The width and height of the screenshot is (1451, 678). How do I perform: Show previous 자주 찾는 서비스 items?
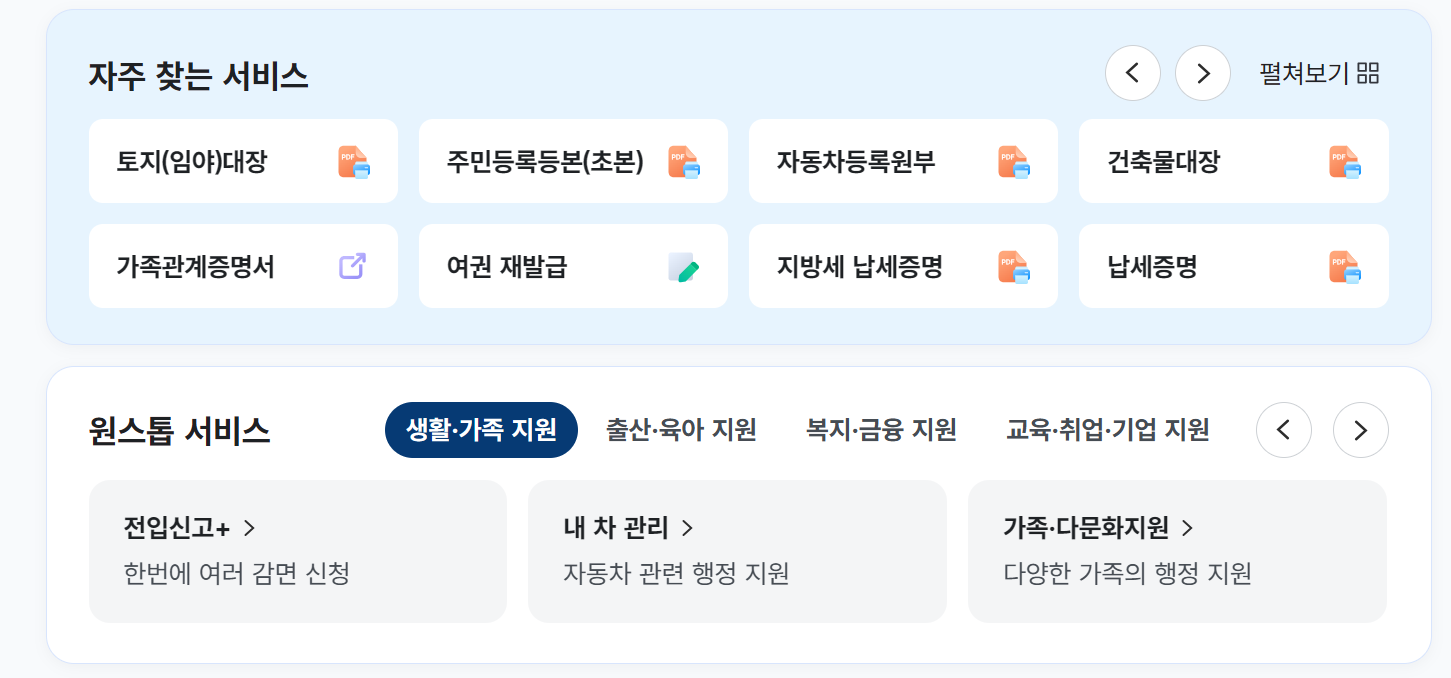pos(1133,73)
